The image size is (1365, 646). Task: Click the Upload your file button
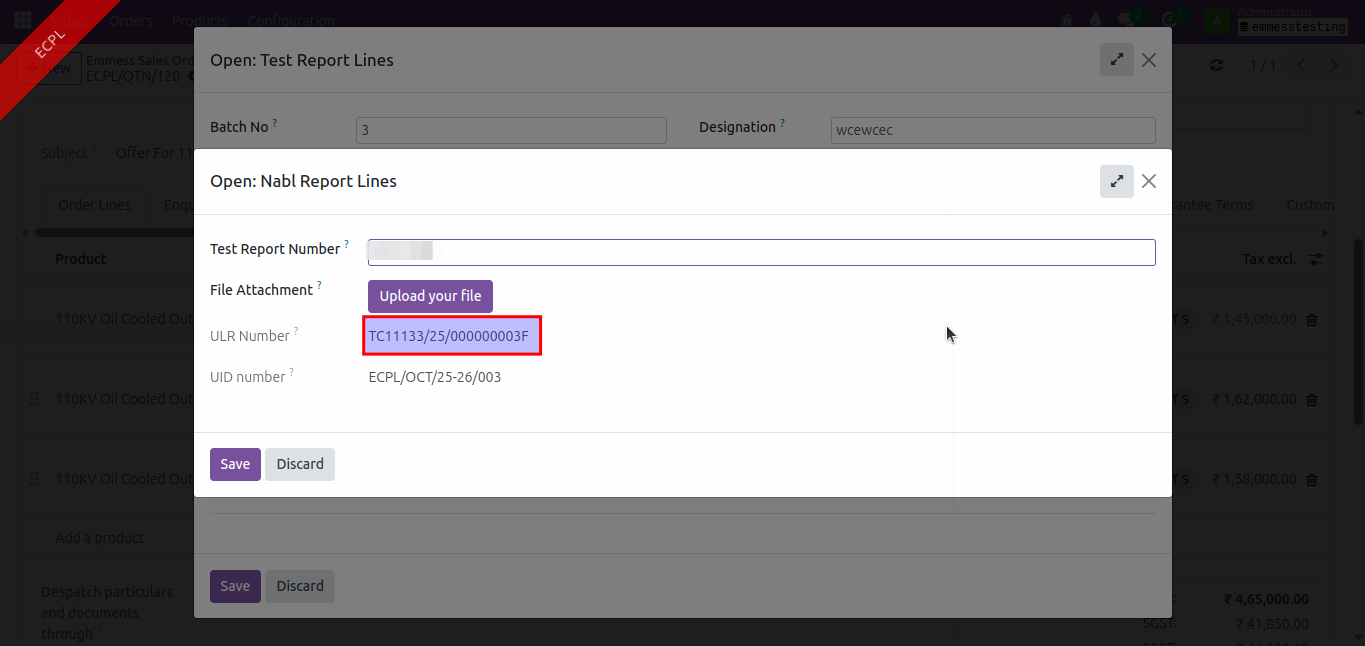430,296
